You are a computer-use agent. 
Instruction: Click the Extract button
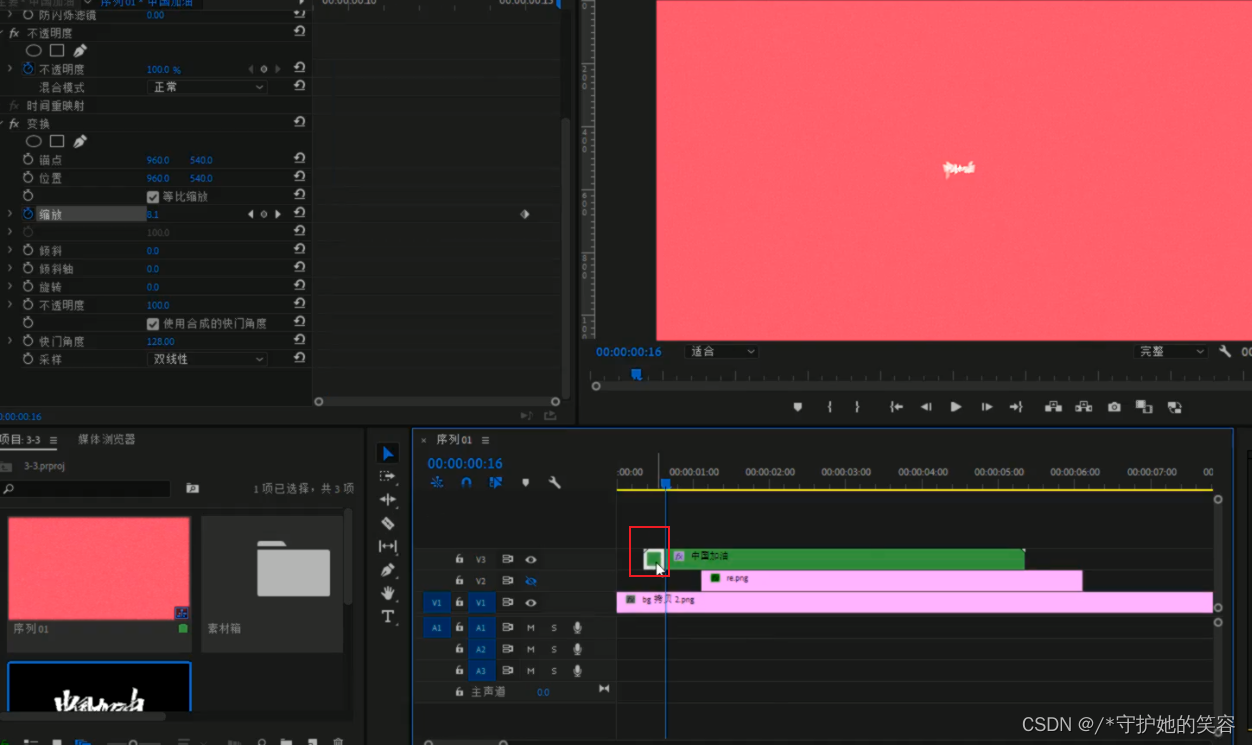[x=1083, y=407]
